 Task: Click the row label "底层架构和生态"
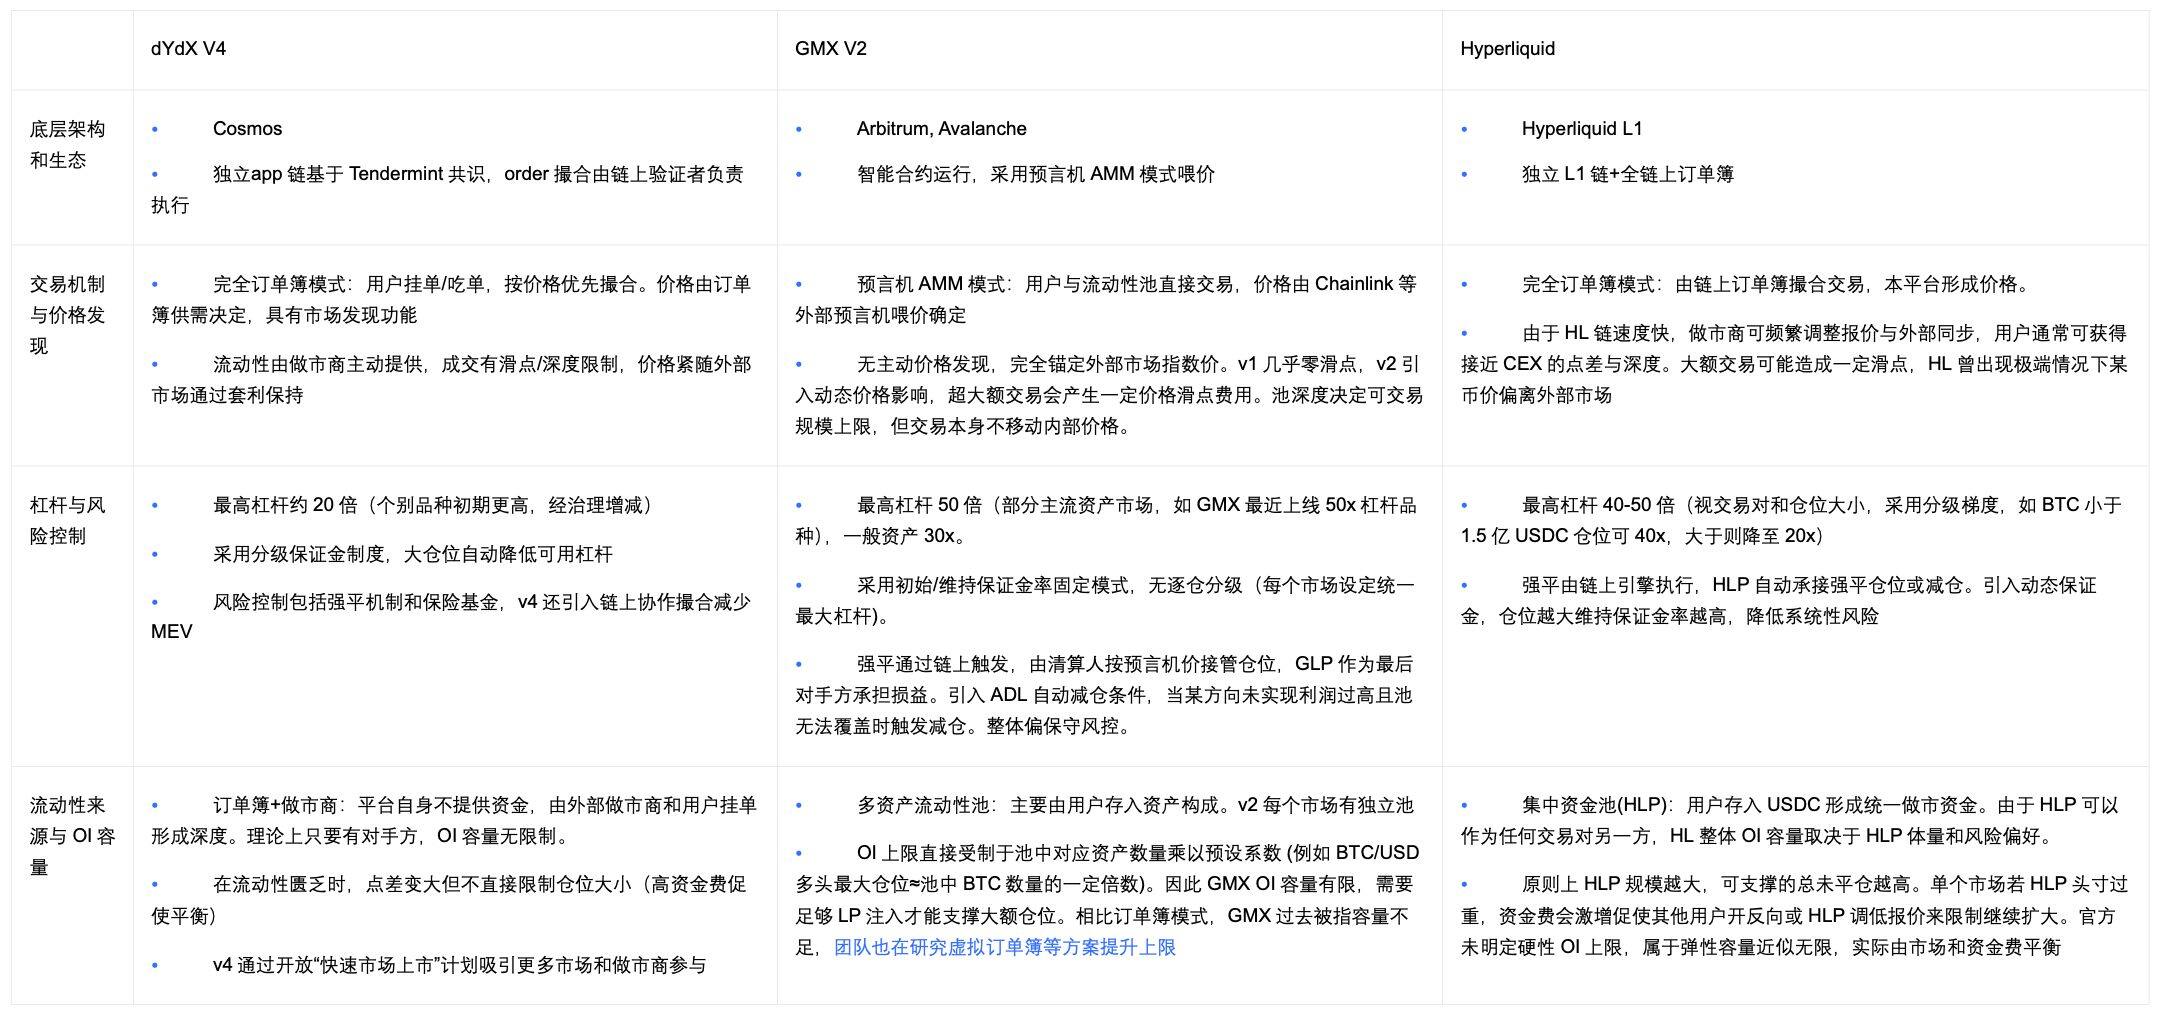(x=67, y=145)
